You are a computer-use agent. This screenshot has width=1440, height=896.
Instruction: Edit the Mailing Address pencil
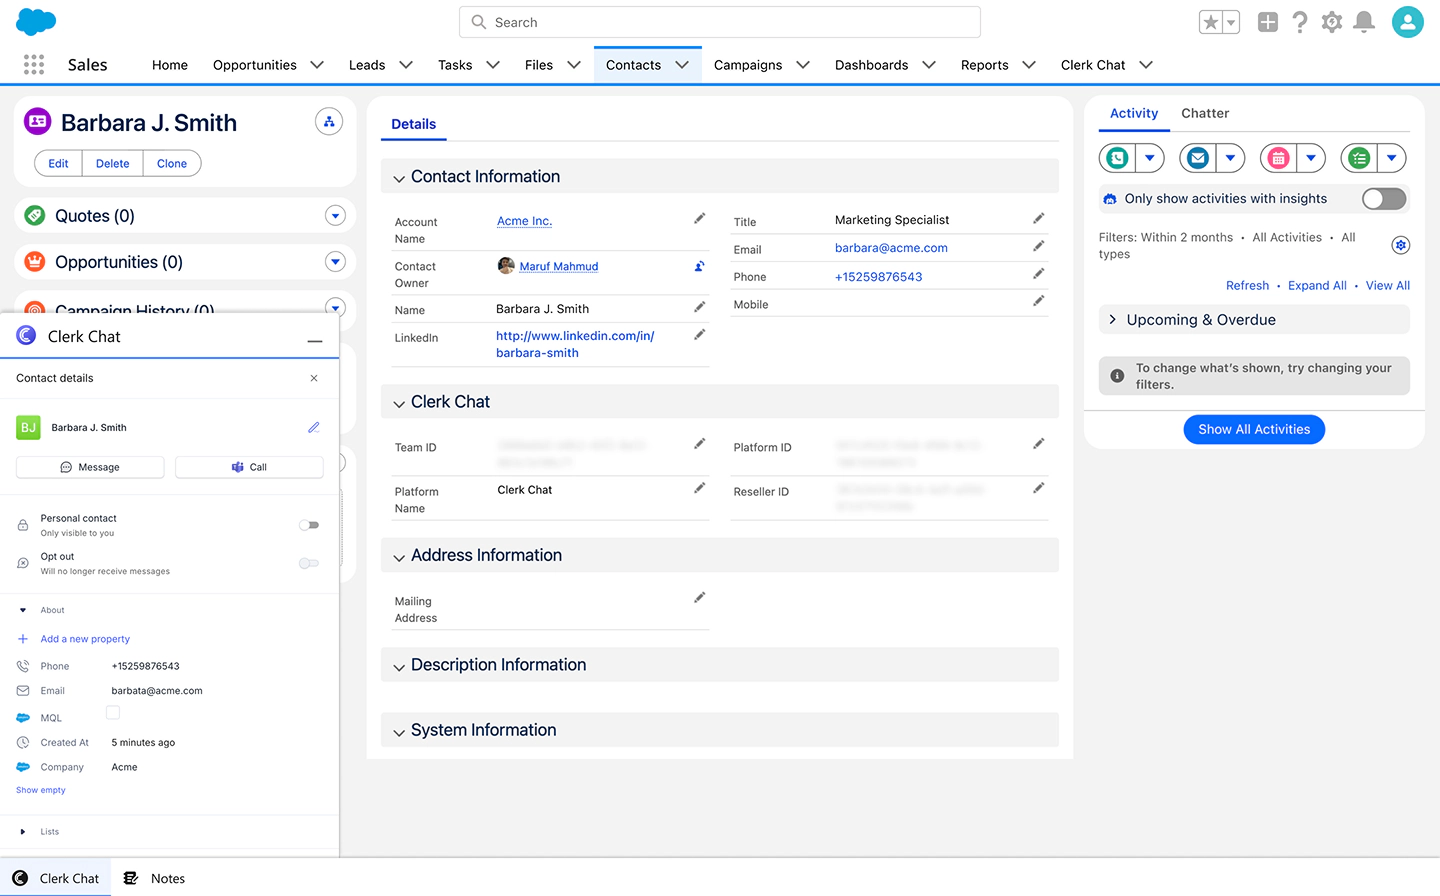click(x=700, y=598)
